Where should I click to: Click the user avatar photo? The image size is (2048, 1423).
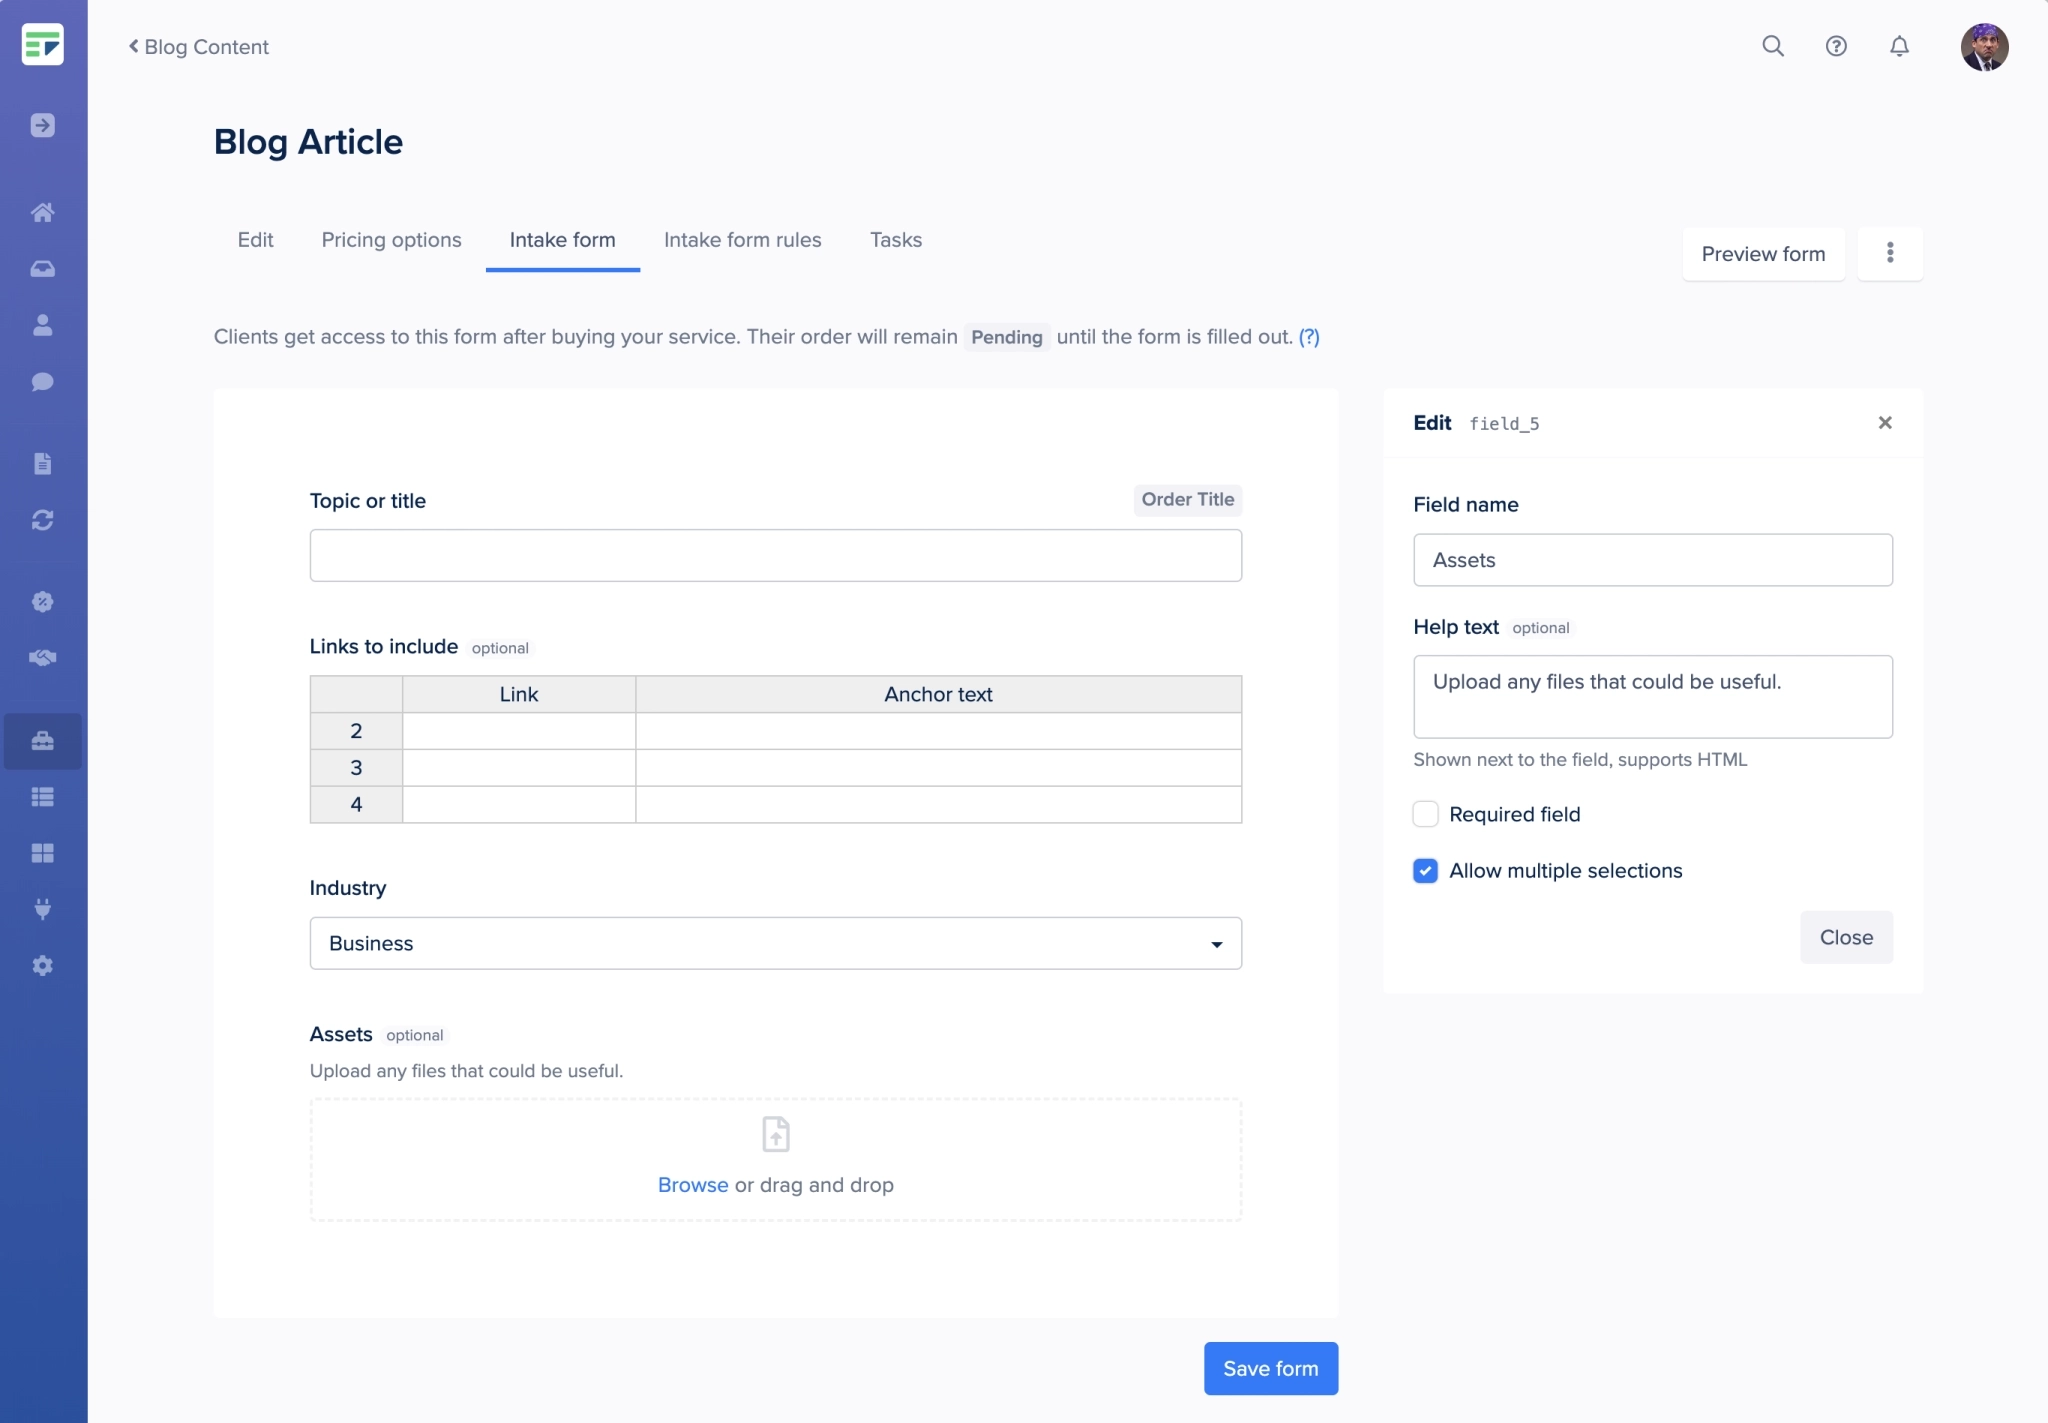click(1986, 47)
